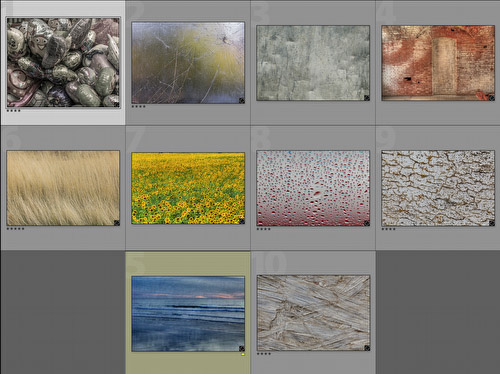This screenshot has width=500, height=374.
Task: Click the develop badge on the cracked glass photo
Action: [x=242, y=100]
